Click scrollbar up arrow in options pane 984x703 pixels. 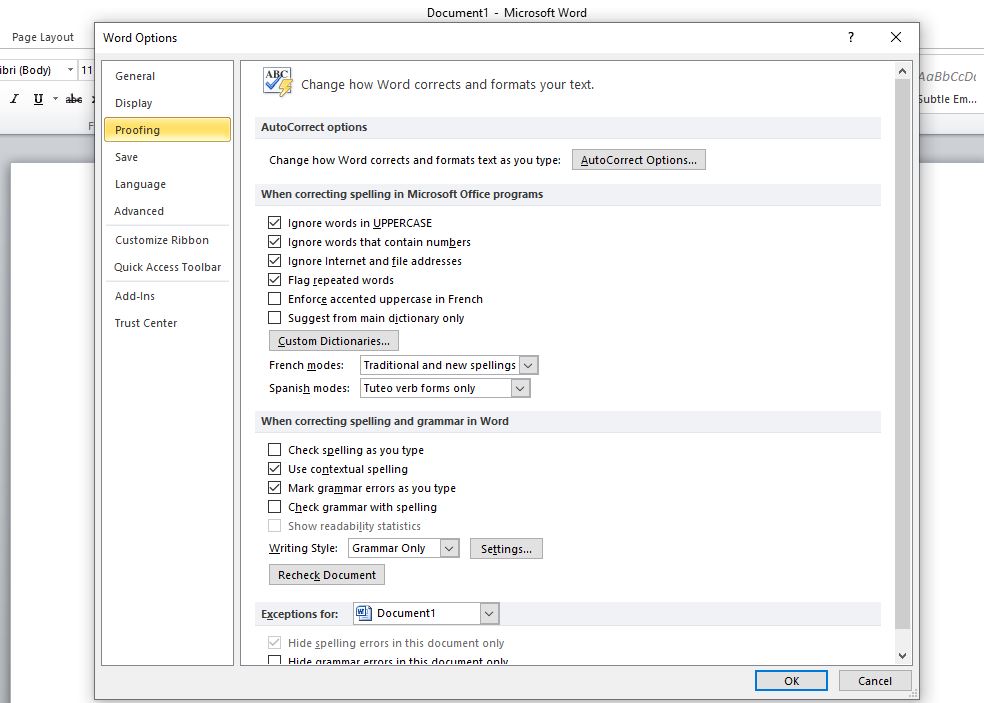pyautogui.click(x=902, y=71)
